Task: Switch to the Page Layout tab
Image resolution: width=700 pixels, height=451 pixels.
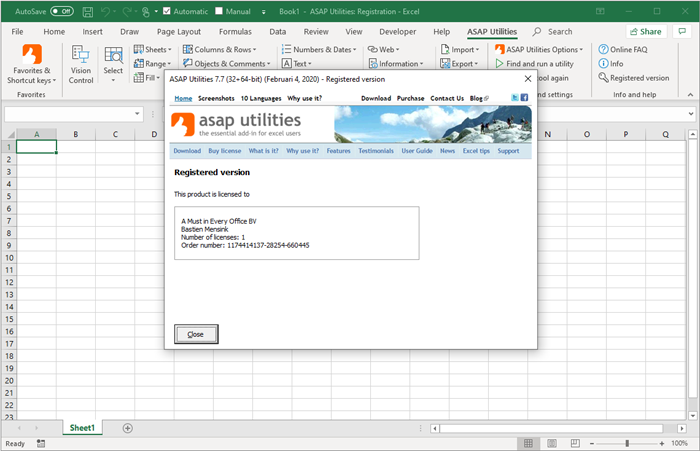Action: coord(179,32)
